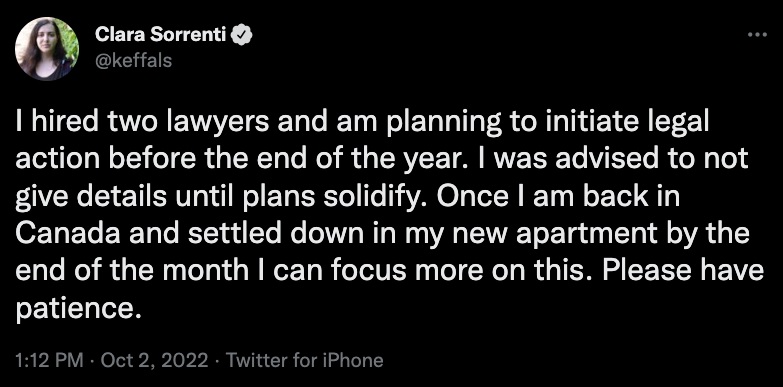
Task: Open the 1:12 PM timestamp
Action: click(48, 360)
